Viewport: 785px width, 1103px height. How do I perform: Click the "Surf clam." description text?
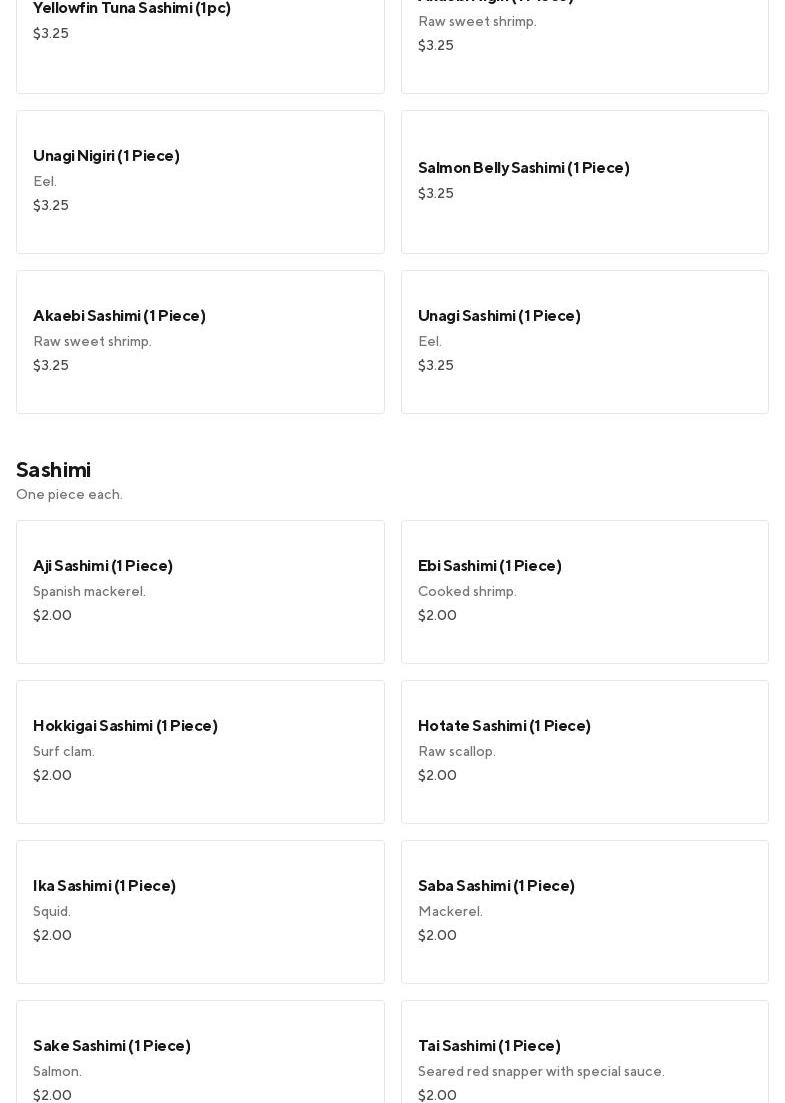tap(64, 751)
